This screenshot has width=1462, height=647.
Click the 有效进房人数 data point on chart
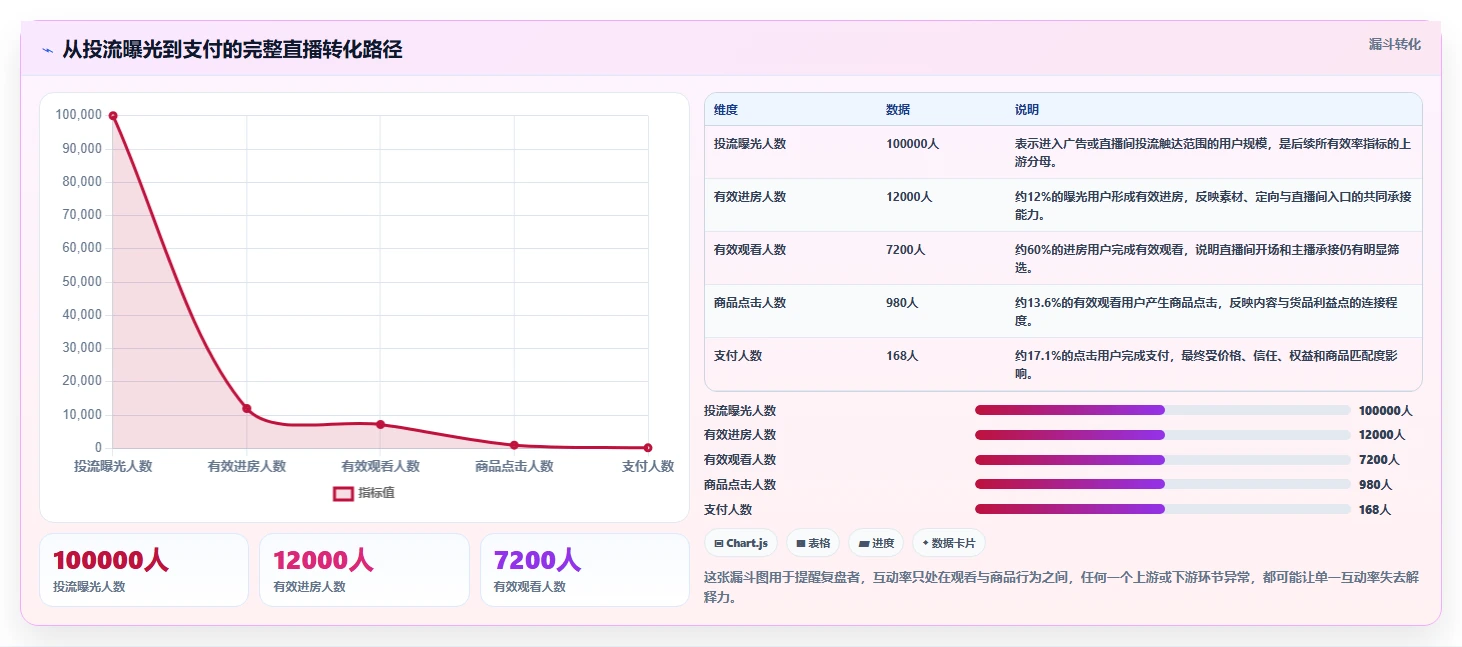pos(247,408)
